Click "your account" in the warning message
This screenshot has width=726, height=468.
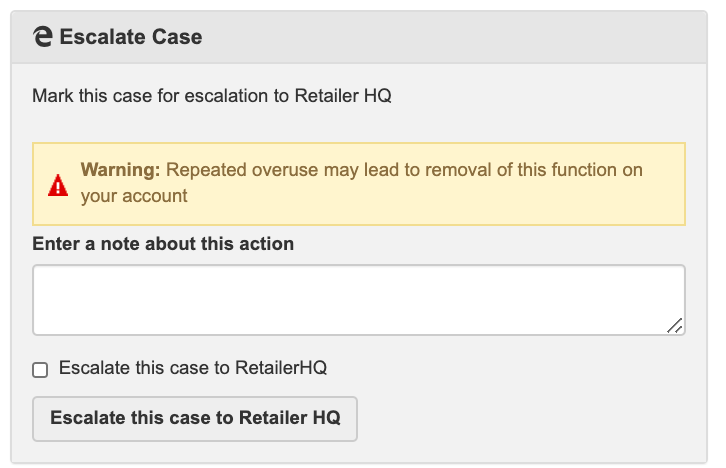coord(134,196)
